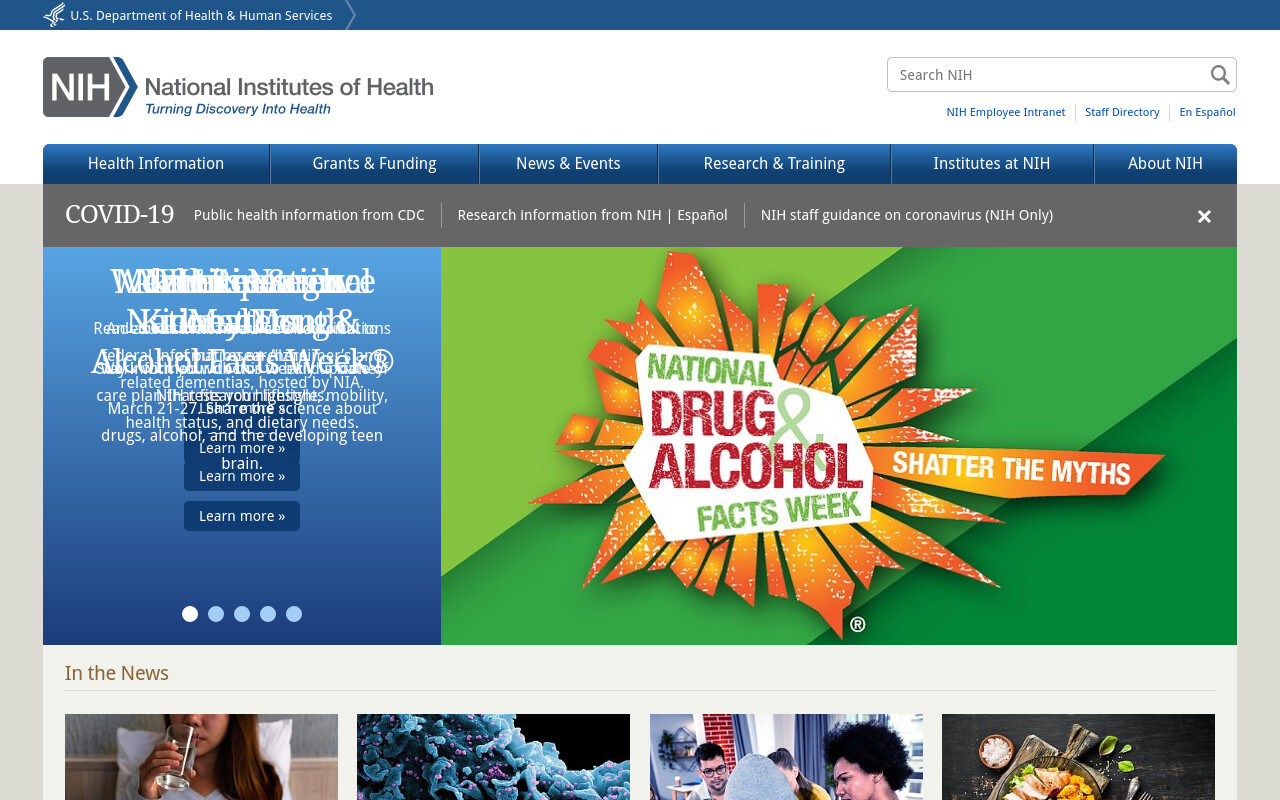Switch to En Español

pyautogui.click(x=1207, y=112)
